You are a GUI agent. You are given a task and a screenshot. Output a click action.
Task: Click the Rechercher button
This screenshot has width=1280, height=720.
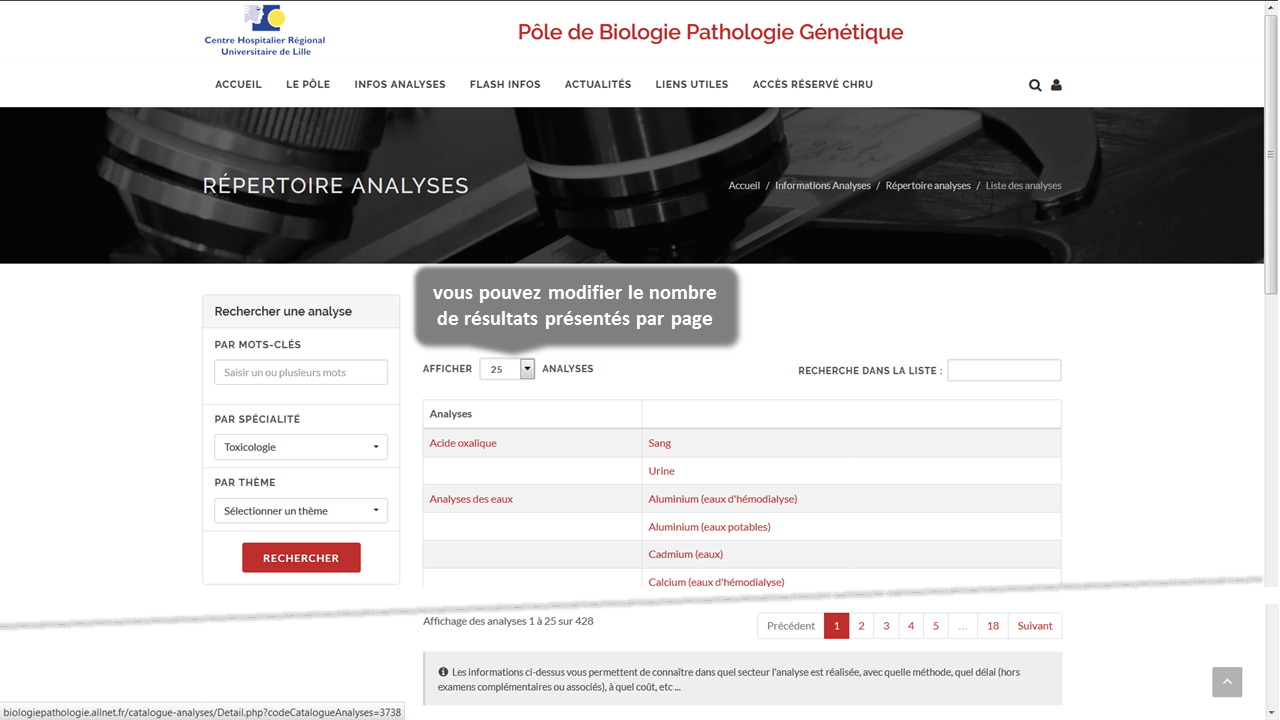(x=301, y=558)
